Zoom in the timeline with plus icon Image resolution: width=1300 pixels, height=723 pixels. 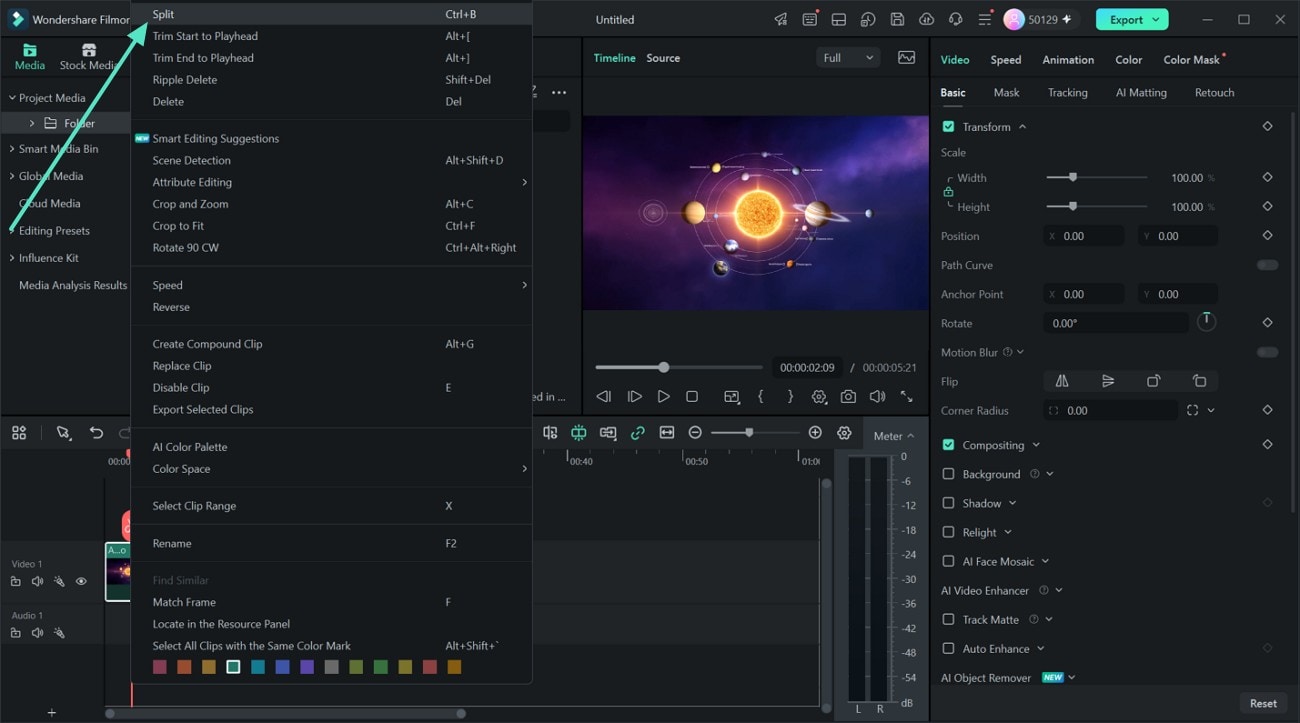pos(815,433)
